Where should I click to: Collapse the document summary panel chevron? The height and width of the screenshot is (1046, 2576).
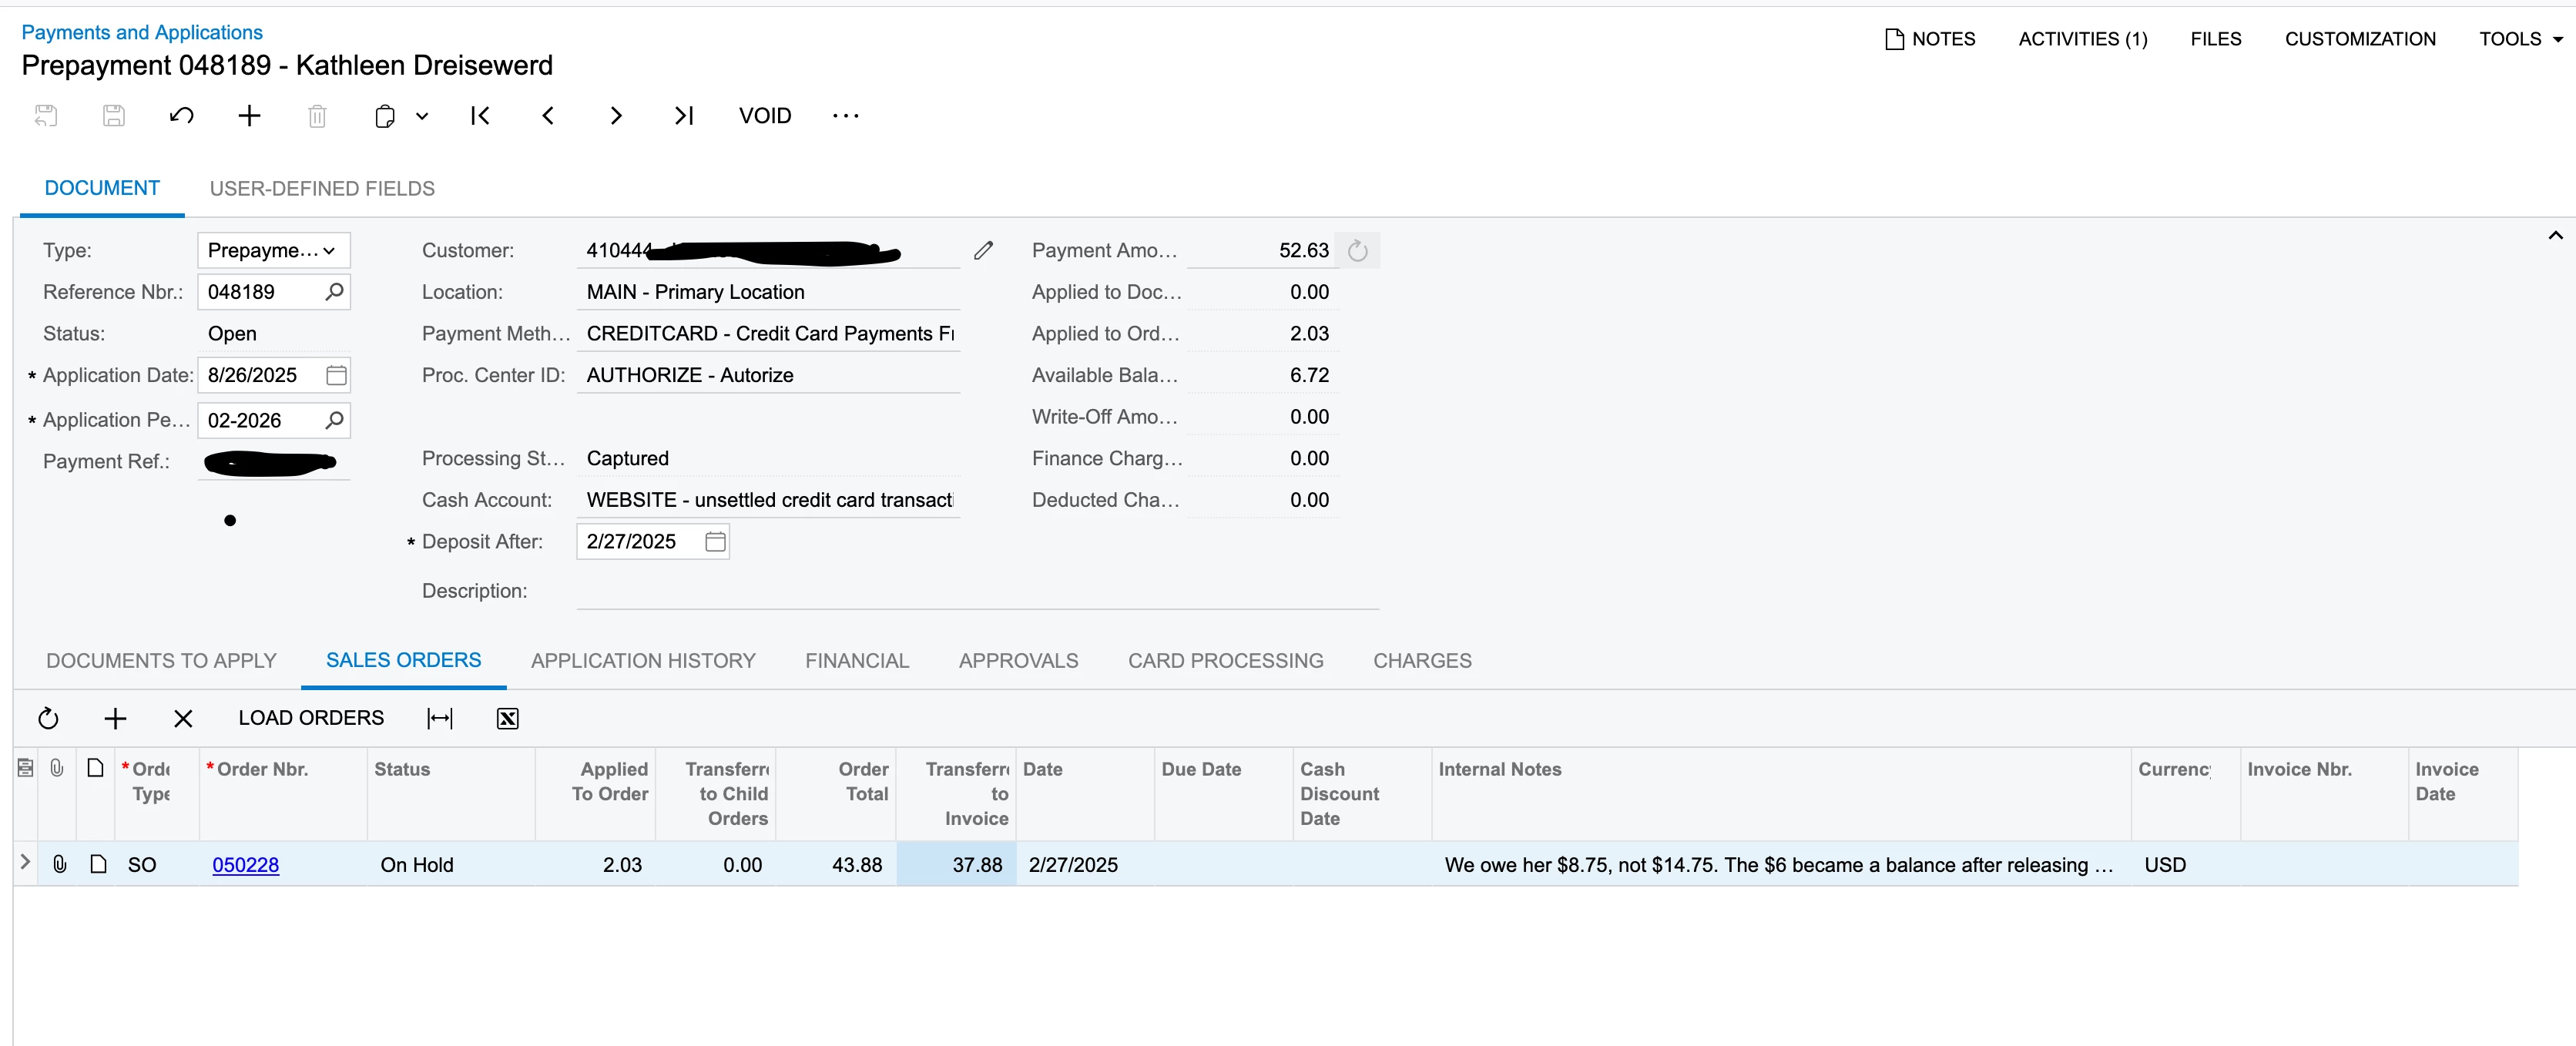(x=2555, y=236)
